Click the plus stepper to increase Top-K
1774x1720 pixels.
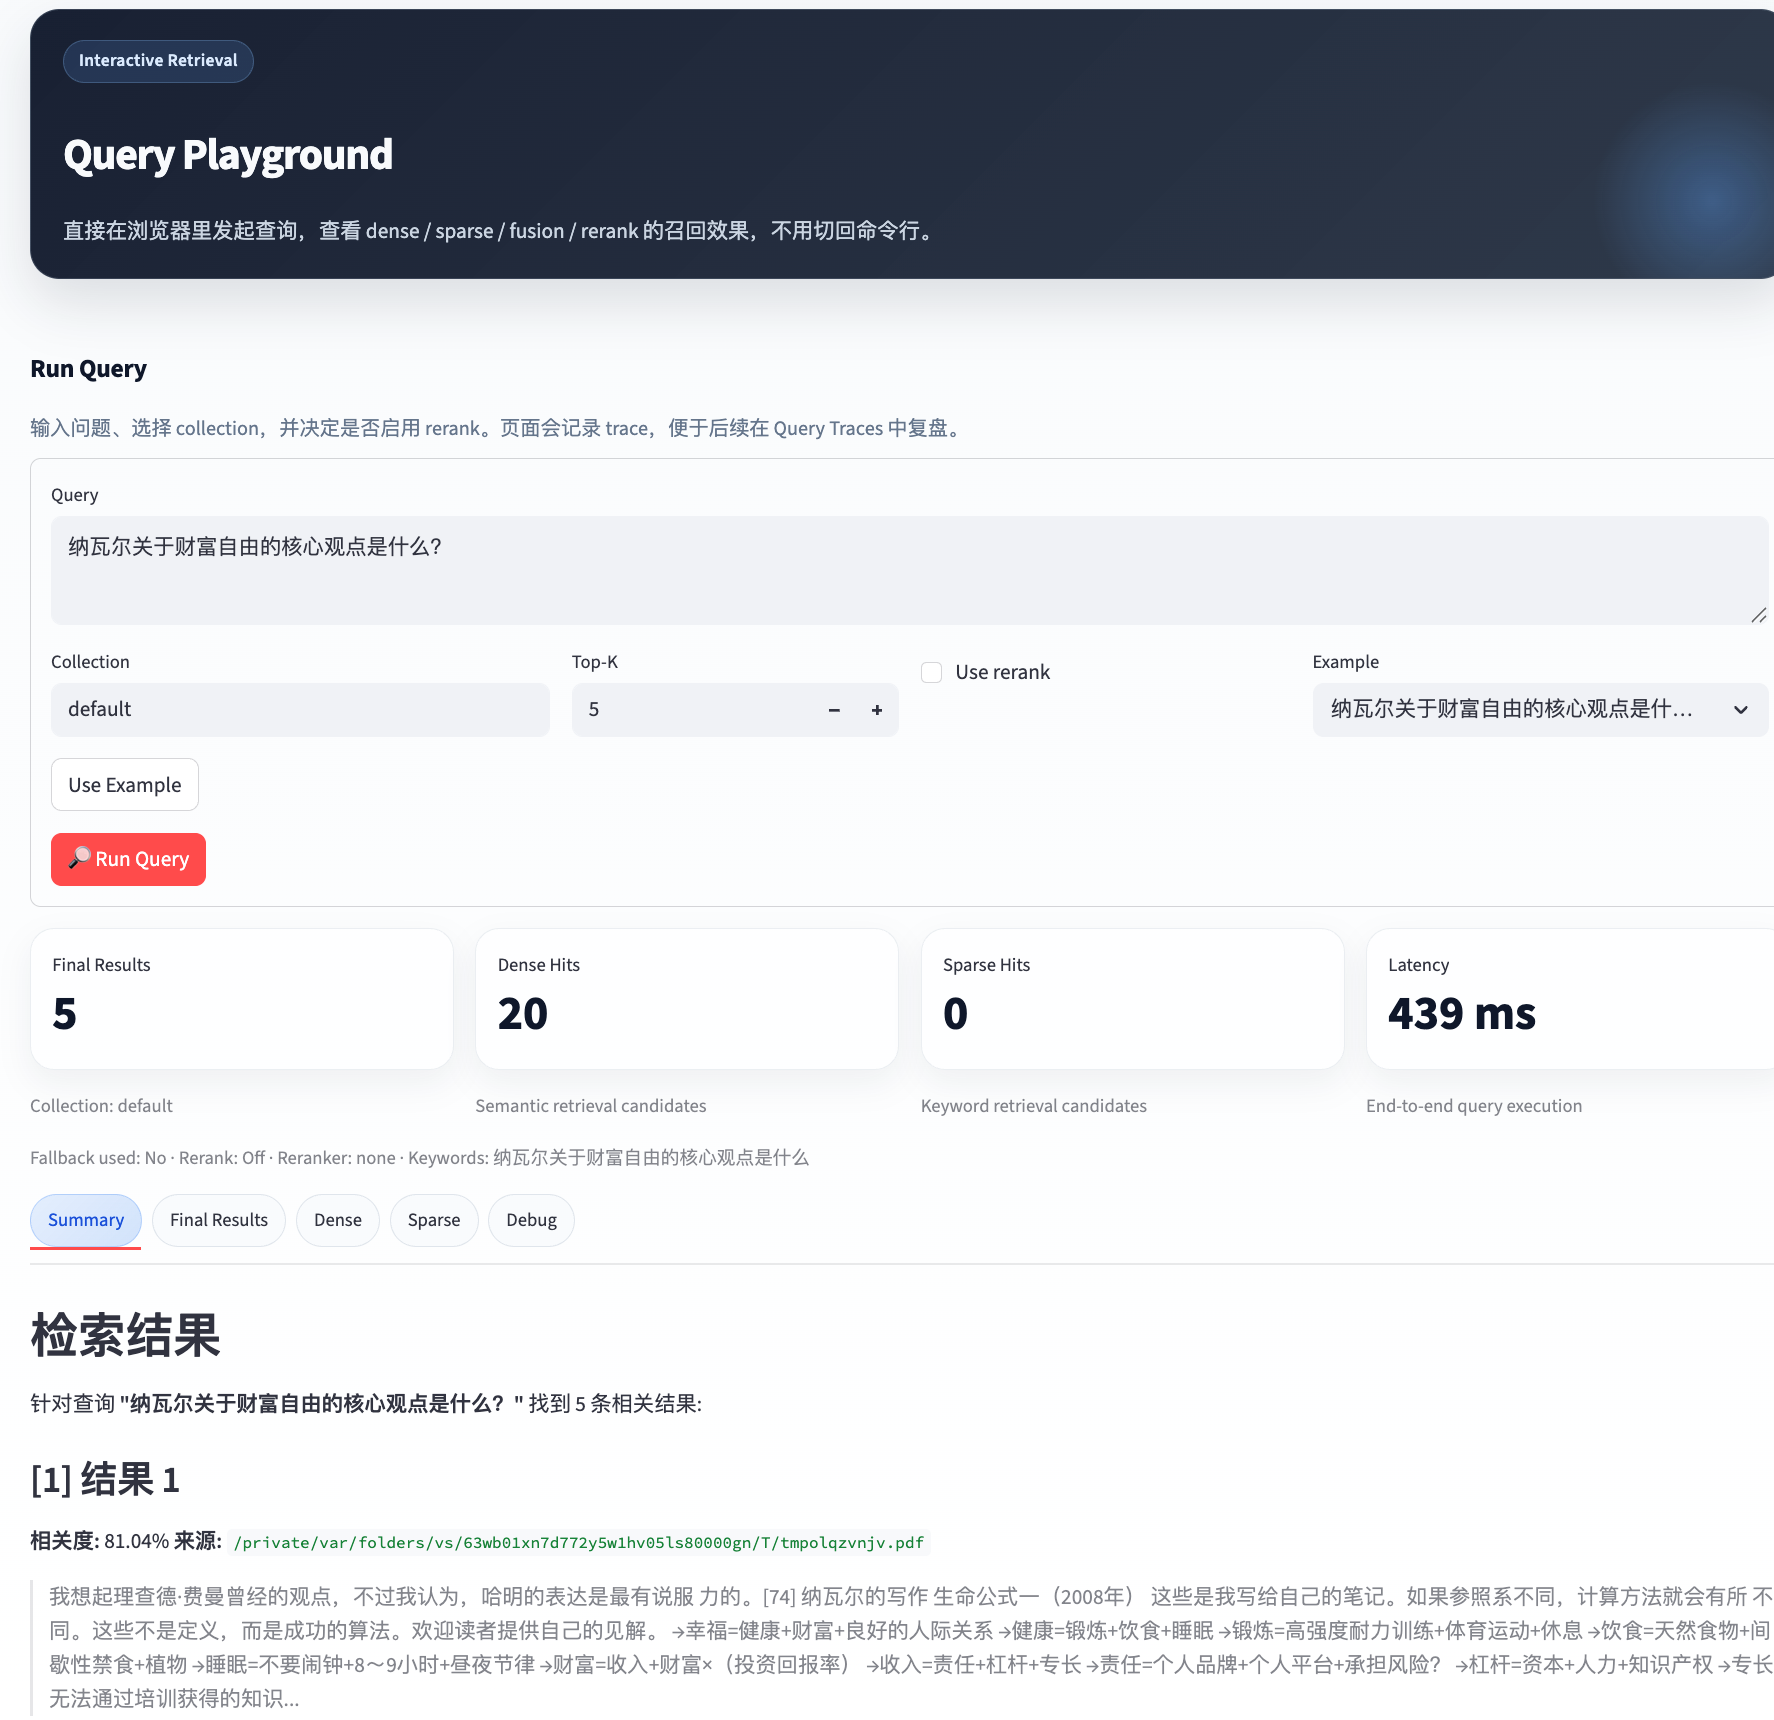pyautogui.click(x=877, y=710)
